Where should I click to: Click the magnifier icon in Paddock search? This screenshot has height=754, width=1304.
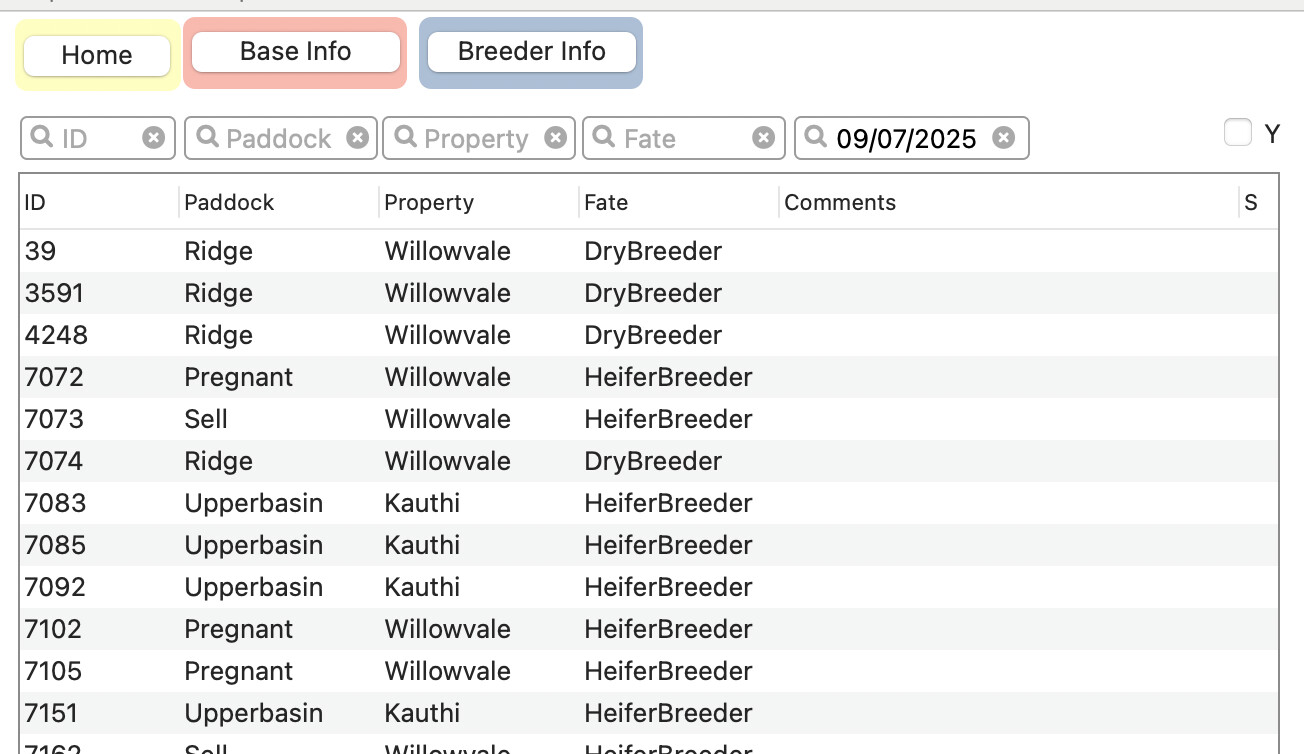point(207,137)
